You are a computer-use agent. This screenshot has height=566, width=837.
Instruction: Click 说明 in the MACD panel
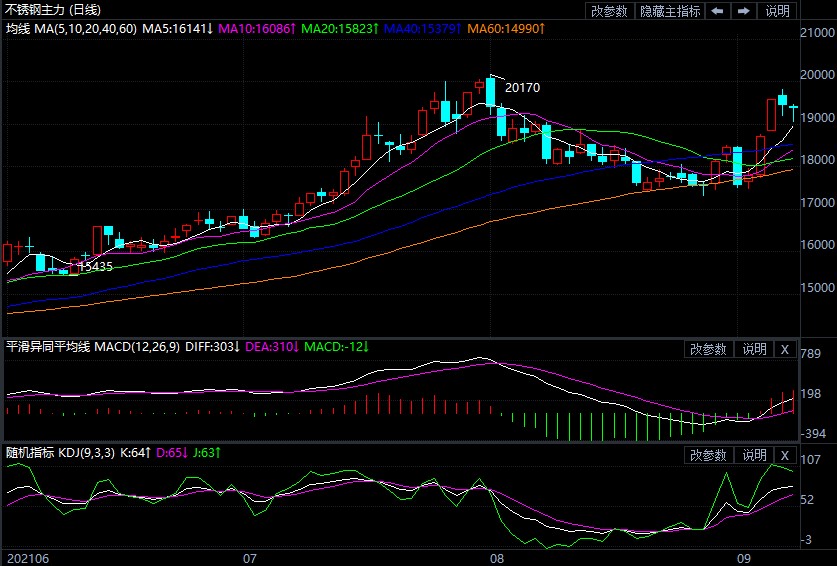tap(753, 349)
